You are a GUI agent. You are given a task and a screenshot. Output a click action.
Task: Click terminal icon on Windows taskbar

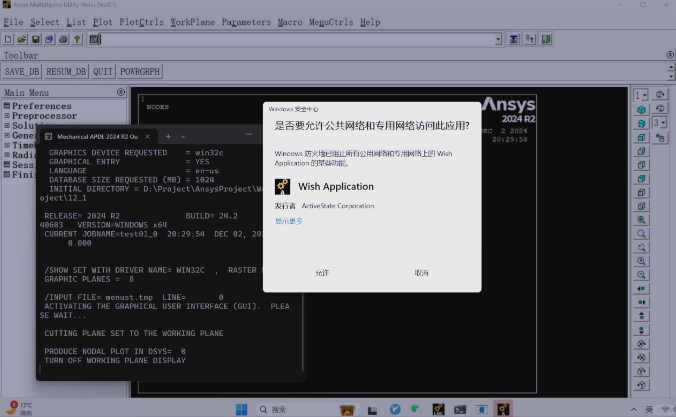460,409
